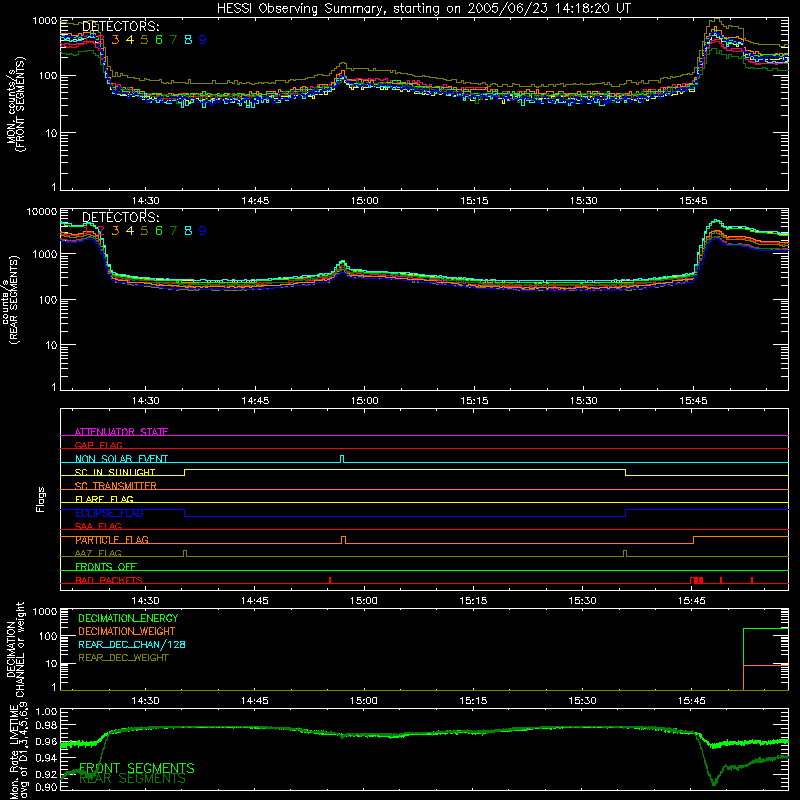This screenshot has height=800, width=800.
Task: Click the vertical Flags axis title
Action: click(40, 499)
